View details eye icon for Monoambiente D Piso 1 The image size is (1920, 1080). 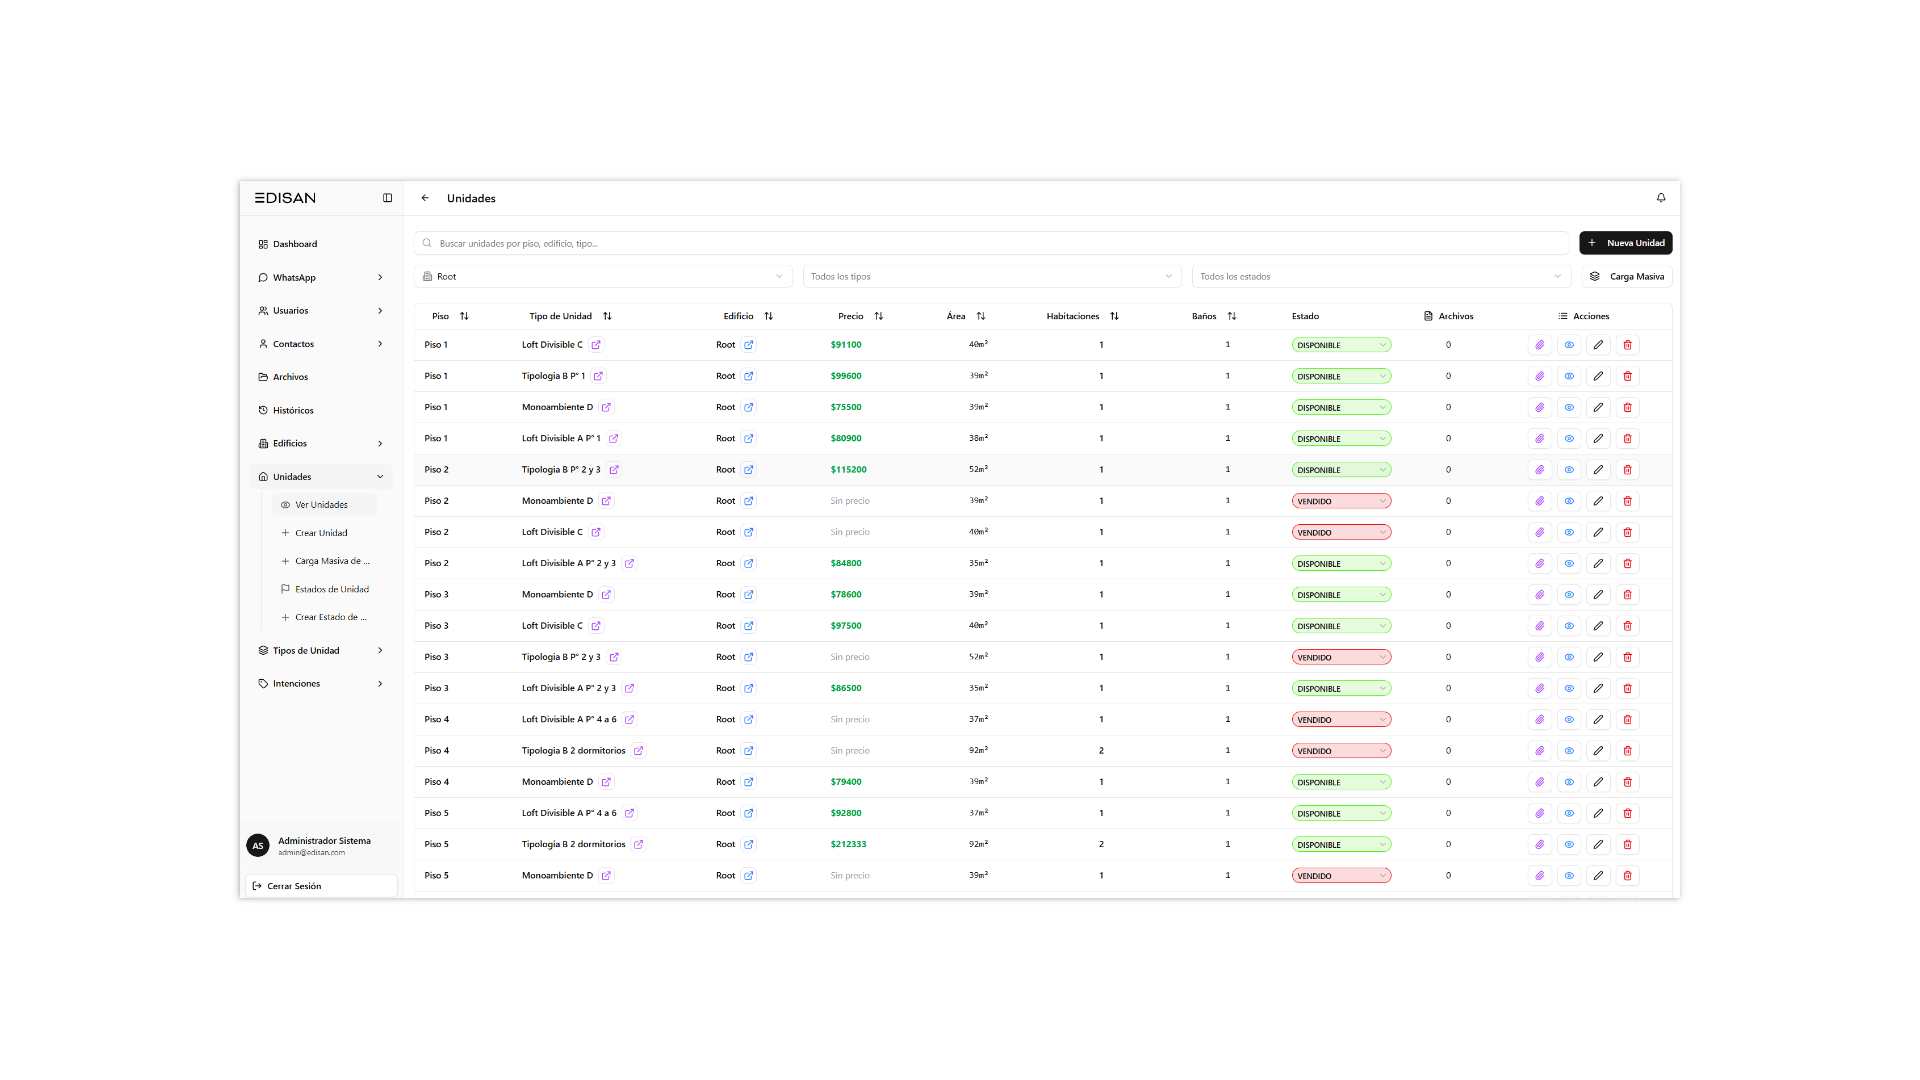tap(1569, 408)
